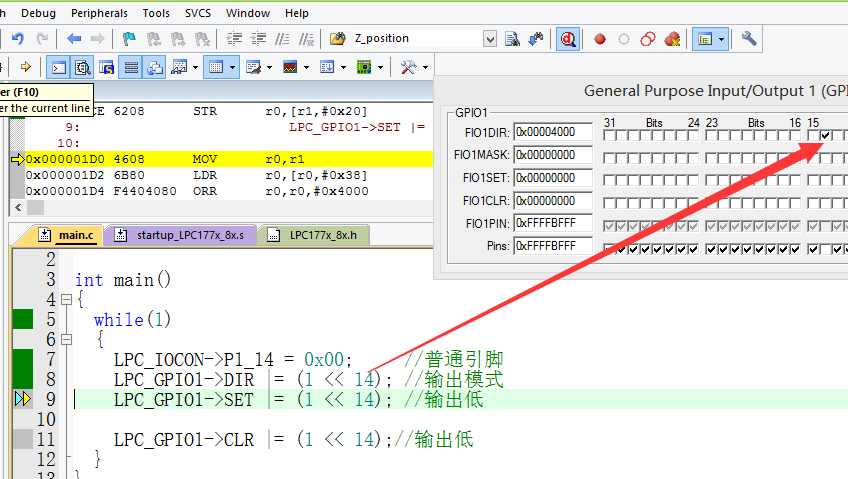Comment out the selection

[282, 39]
